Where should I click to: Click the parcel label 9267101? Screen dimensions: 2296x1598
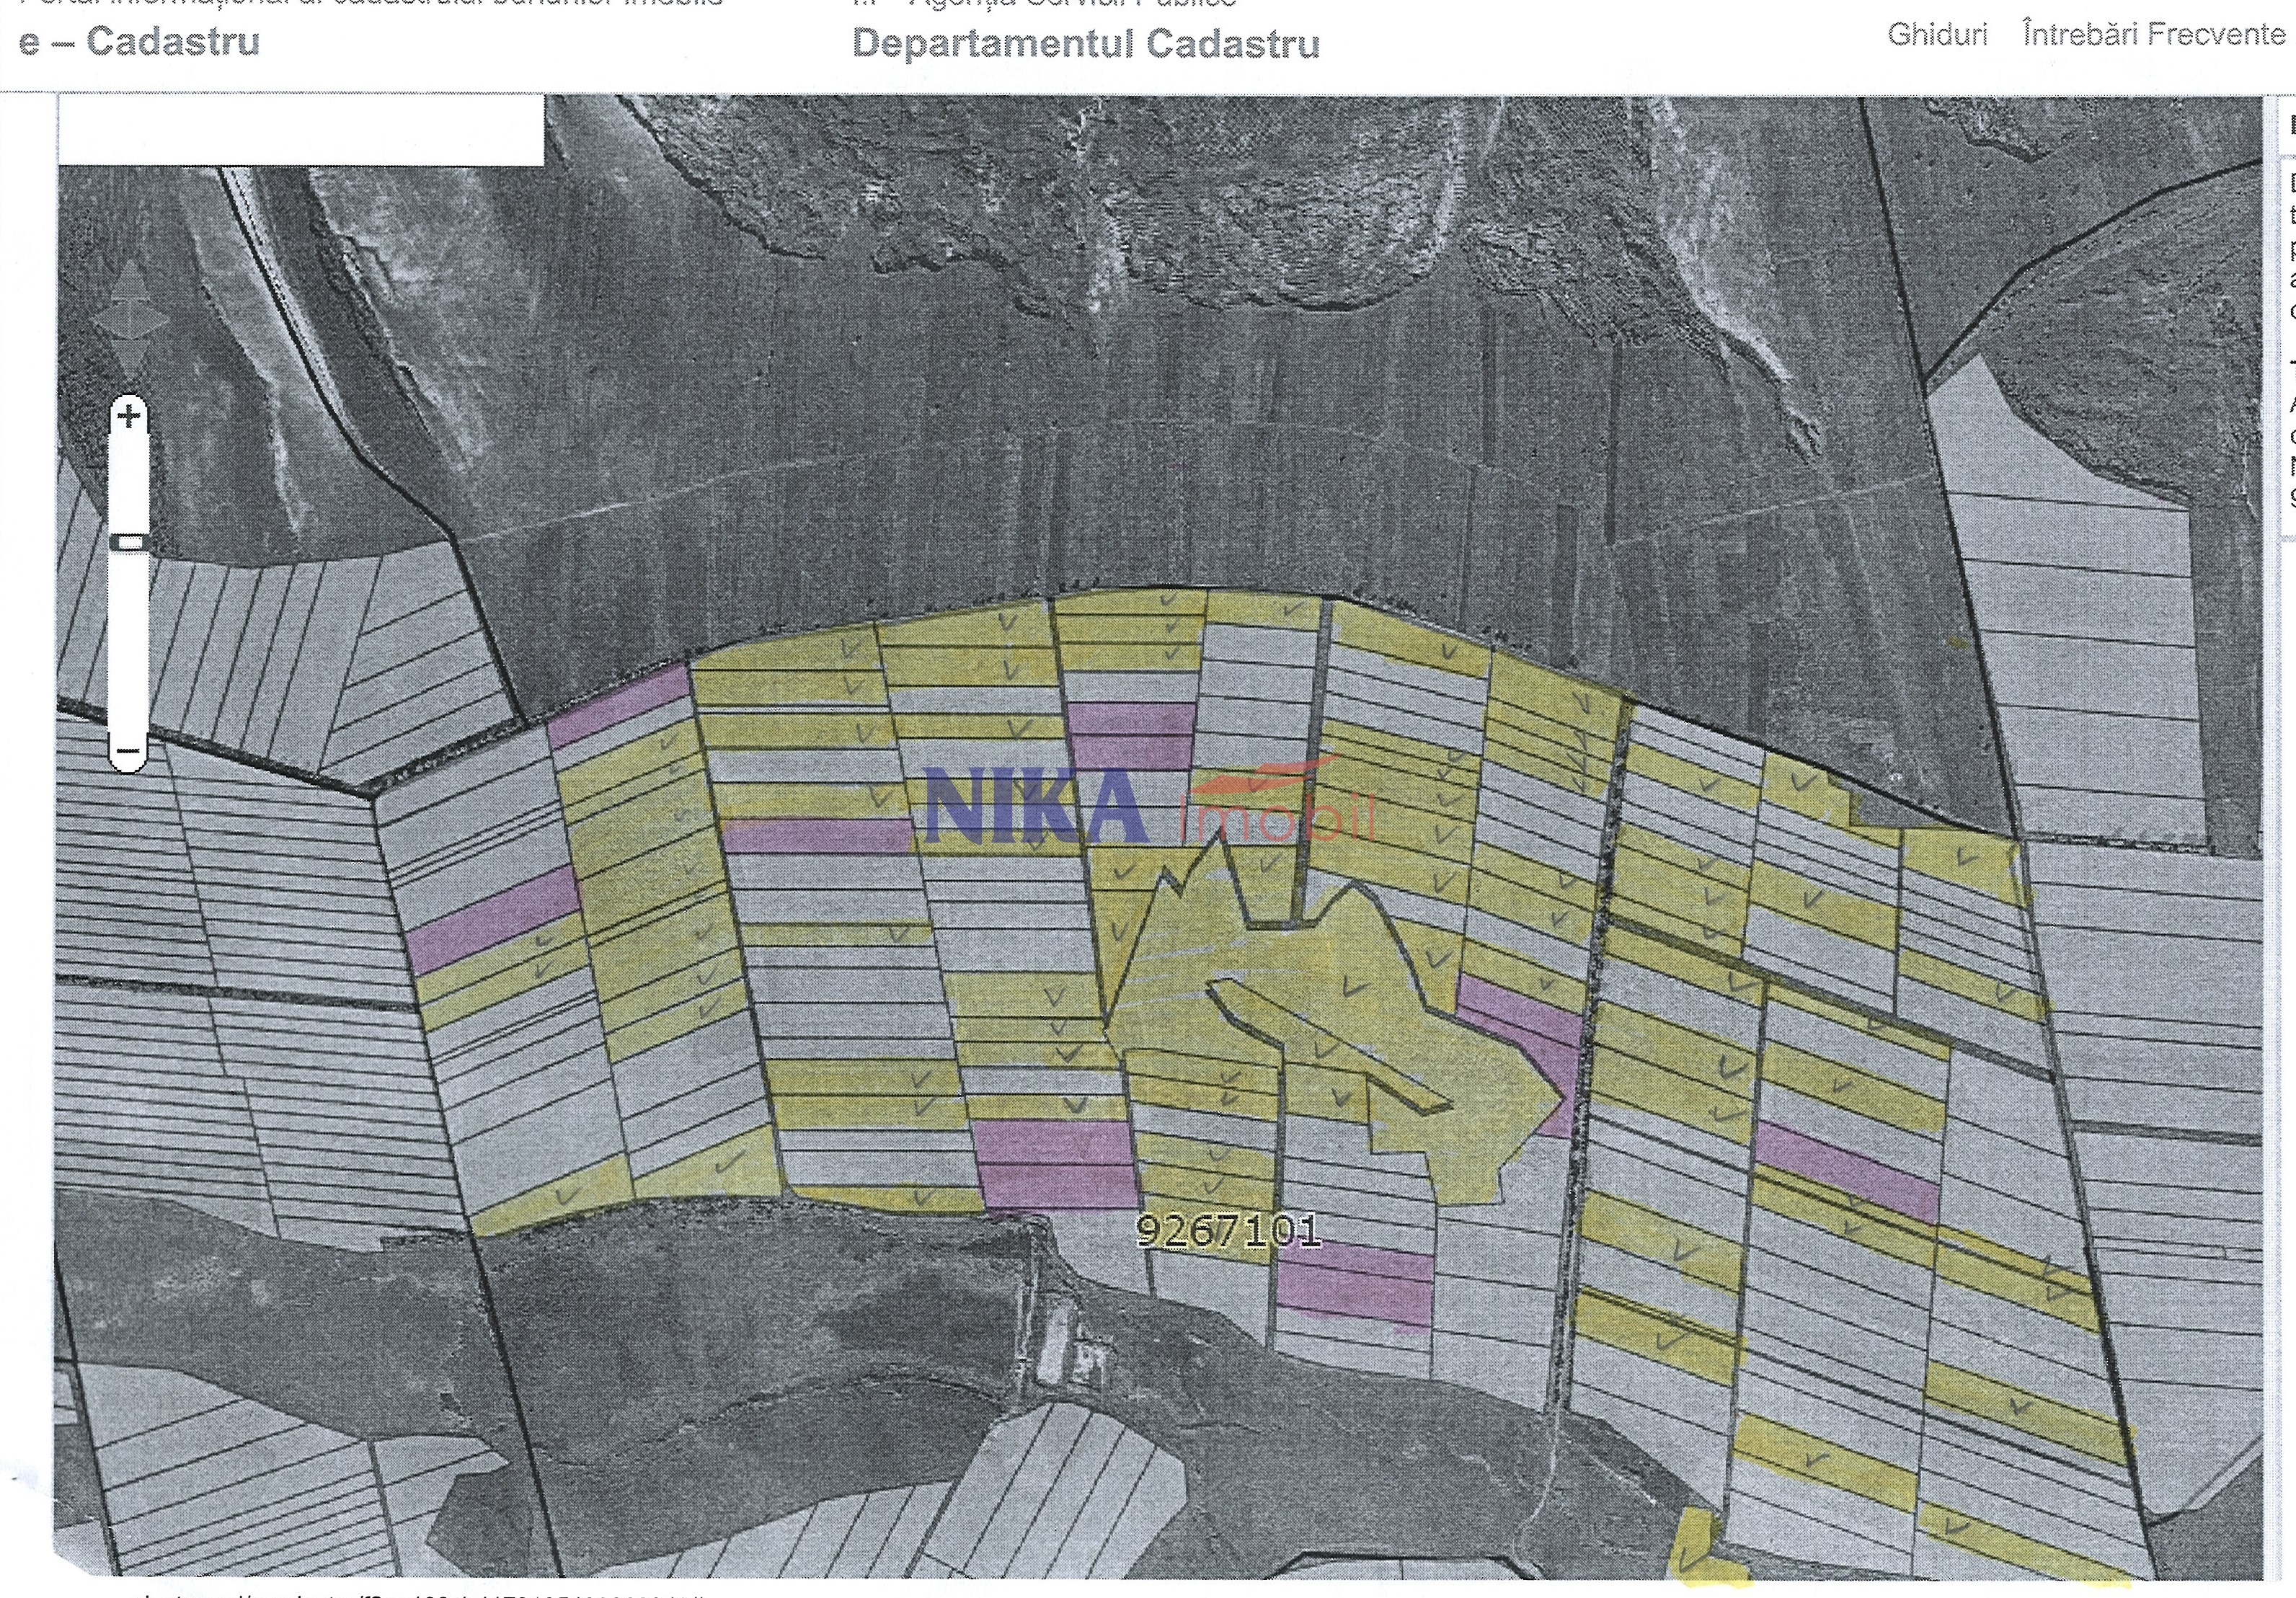[x=1229, y=1231]
